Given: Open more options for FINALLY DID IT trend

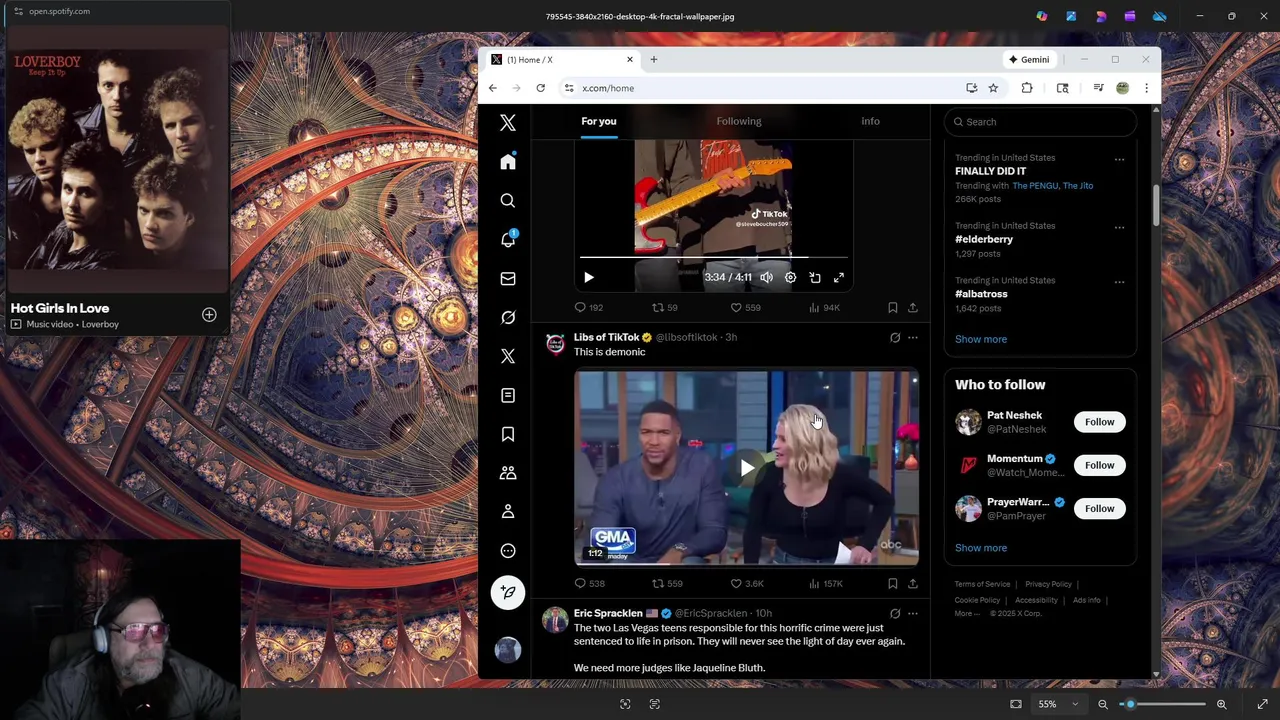Looking at the screenshot, I should click(1119, 159).
